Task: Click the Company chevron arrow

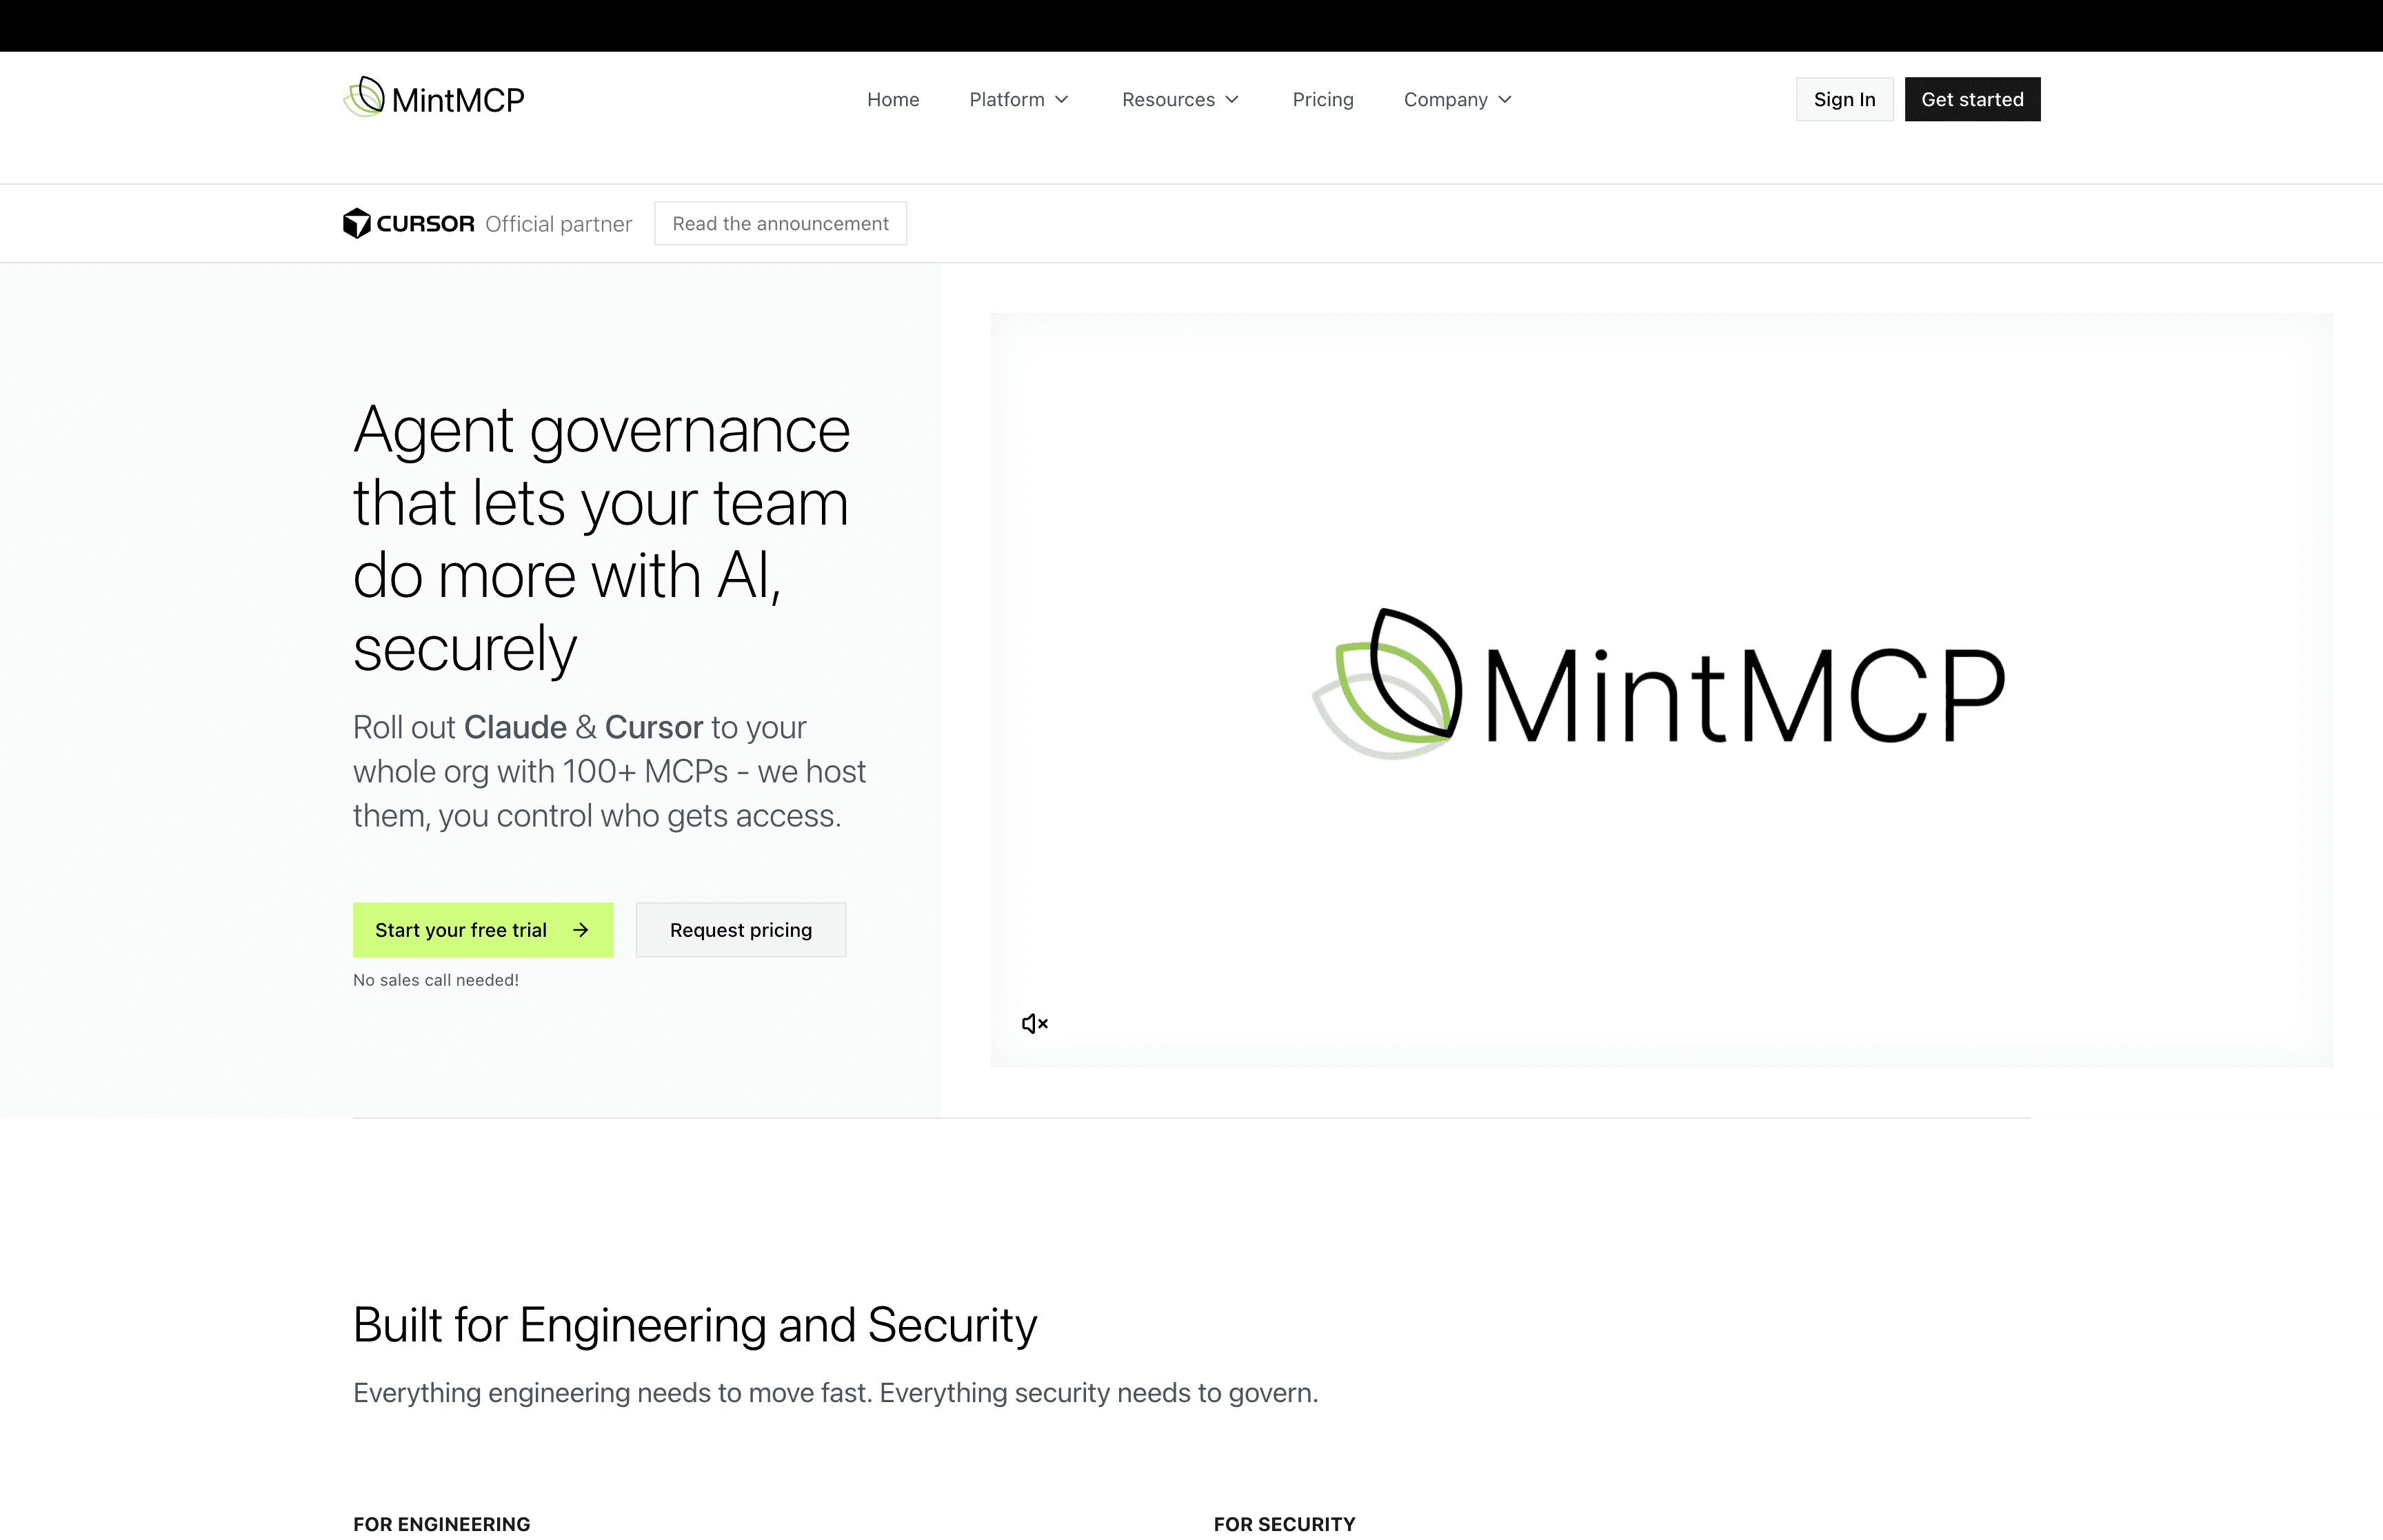Action: click(1505, 99)
